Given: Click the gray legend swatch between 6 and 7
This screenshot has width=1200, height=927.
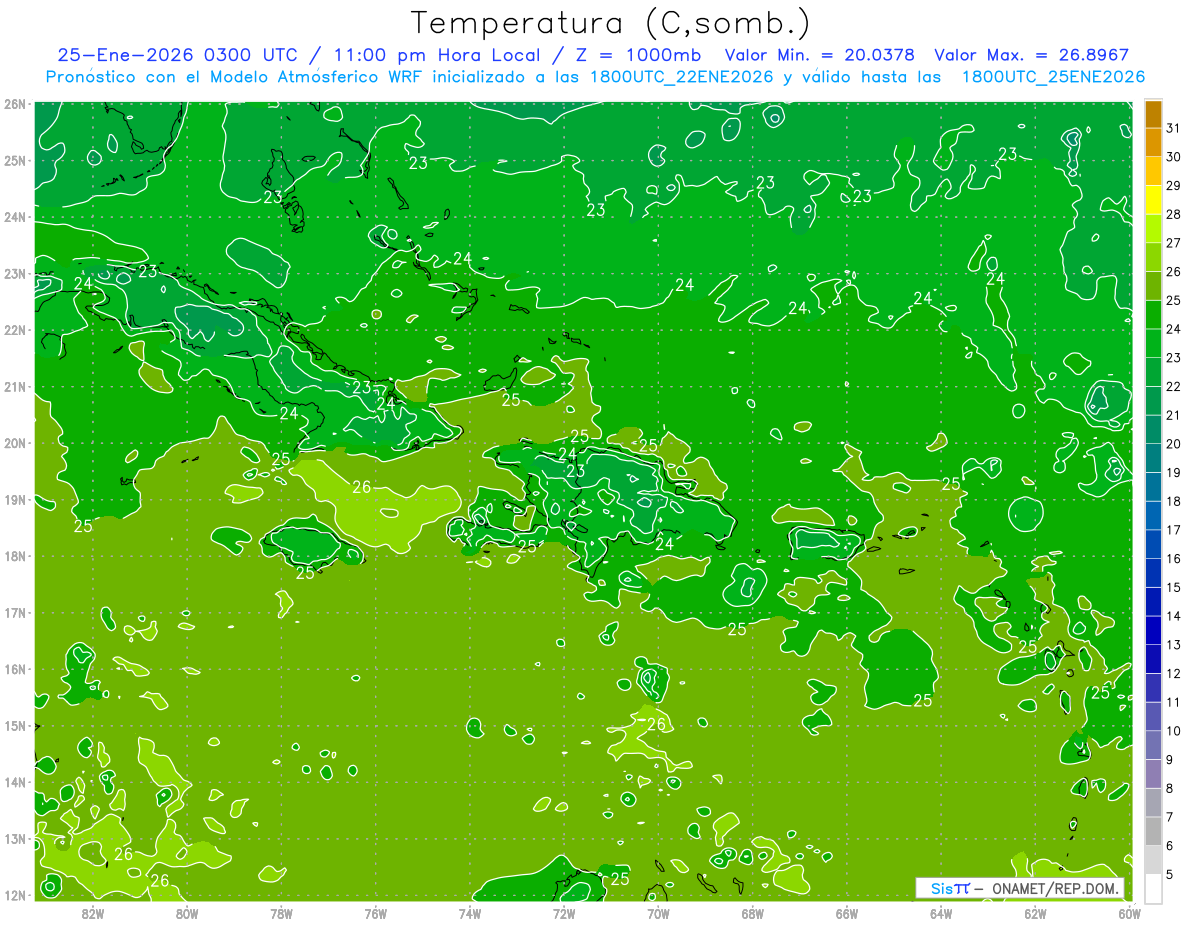Looking at the screenshot, I should (x=1153, y=831).
